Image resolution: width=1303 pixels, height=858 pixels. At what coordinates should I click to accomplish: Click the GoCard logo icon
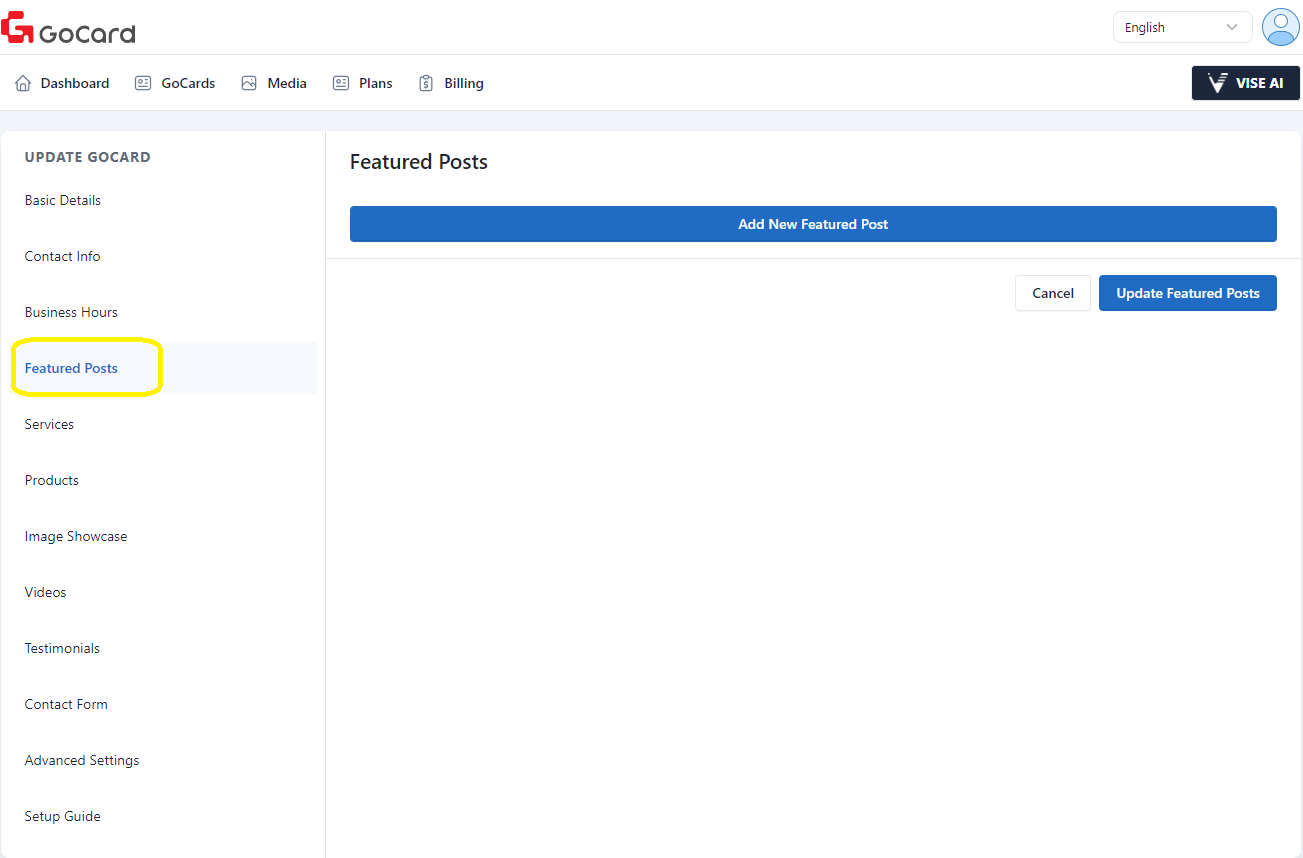pos(18,28)
